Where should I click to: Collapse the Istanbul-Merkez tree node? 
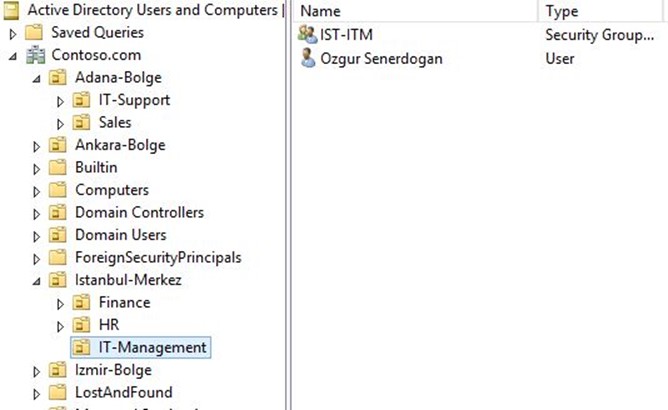37,281
